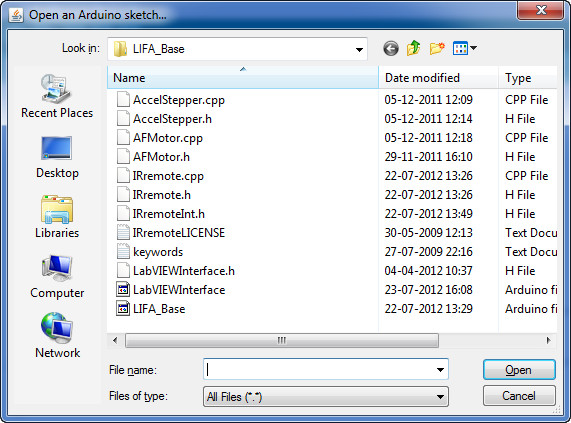Select the AccelStepper.cpp file icon
This screenshot has width=571, height=423.
point(123,99)
